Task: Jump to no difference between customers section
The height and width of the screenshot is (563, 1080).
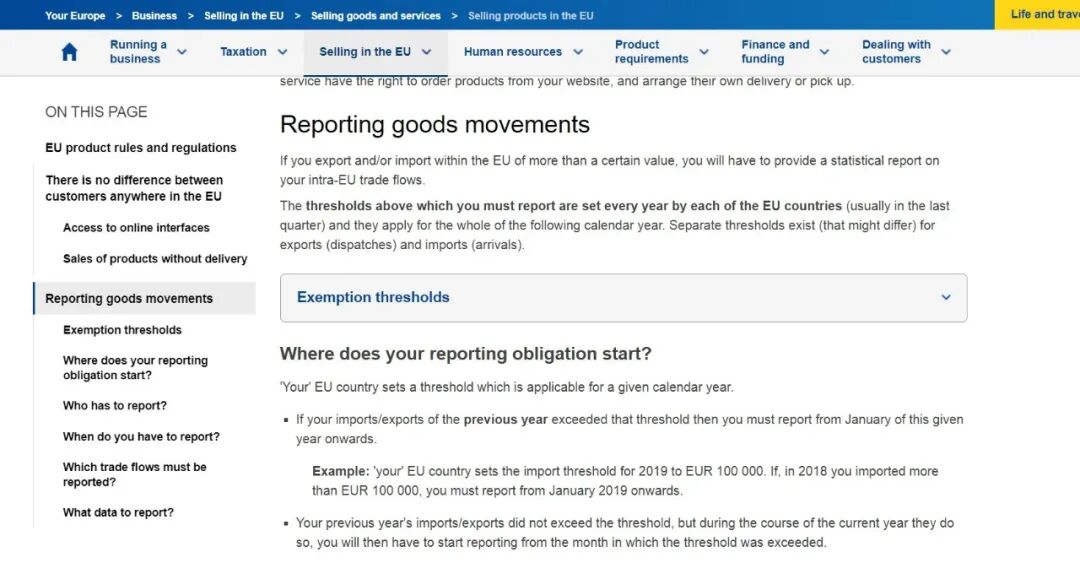Action: coord(134,188)
